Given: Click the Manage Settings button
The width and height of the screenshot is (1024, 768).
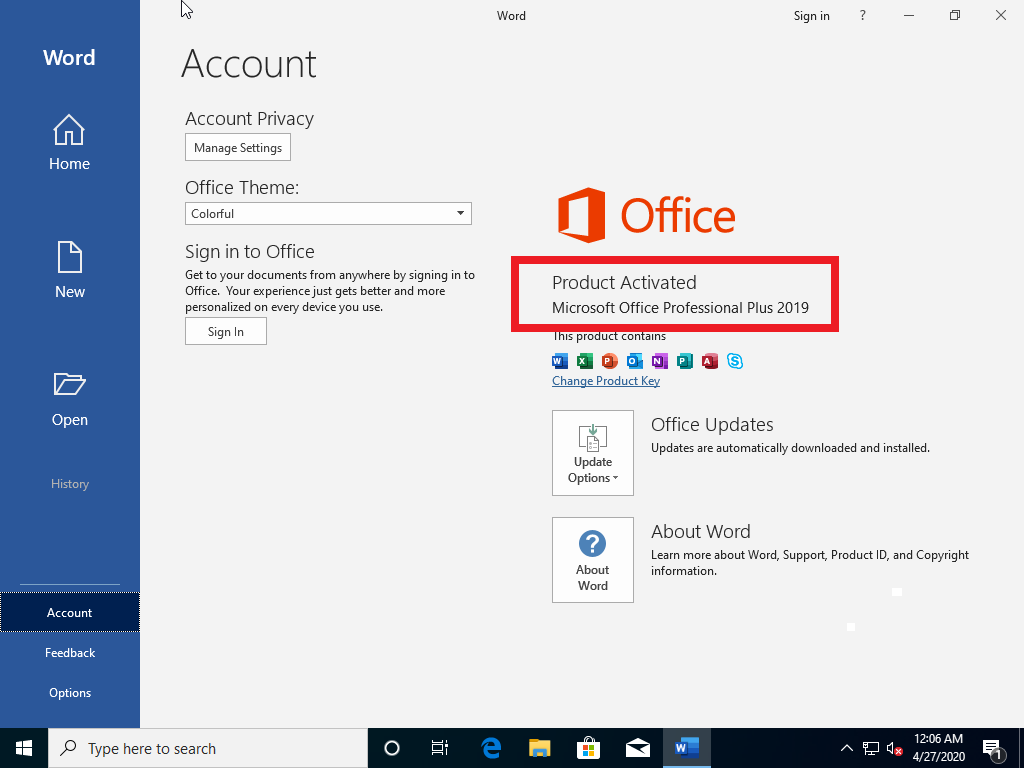Looking at the screenshot, I should tap(238, 148).
